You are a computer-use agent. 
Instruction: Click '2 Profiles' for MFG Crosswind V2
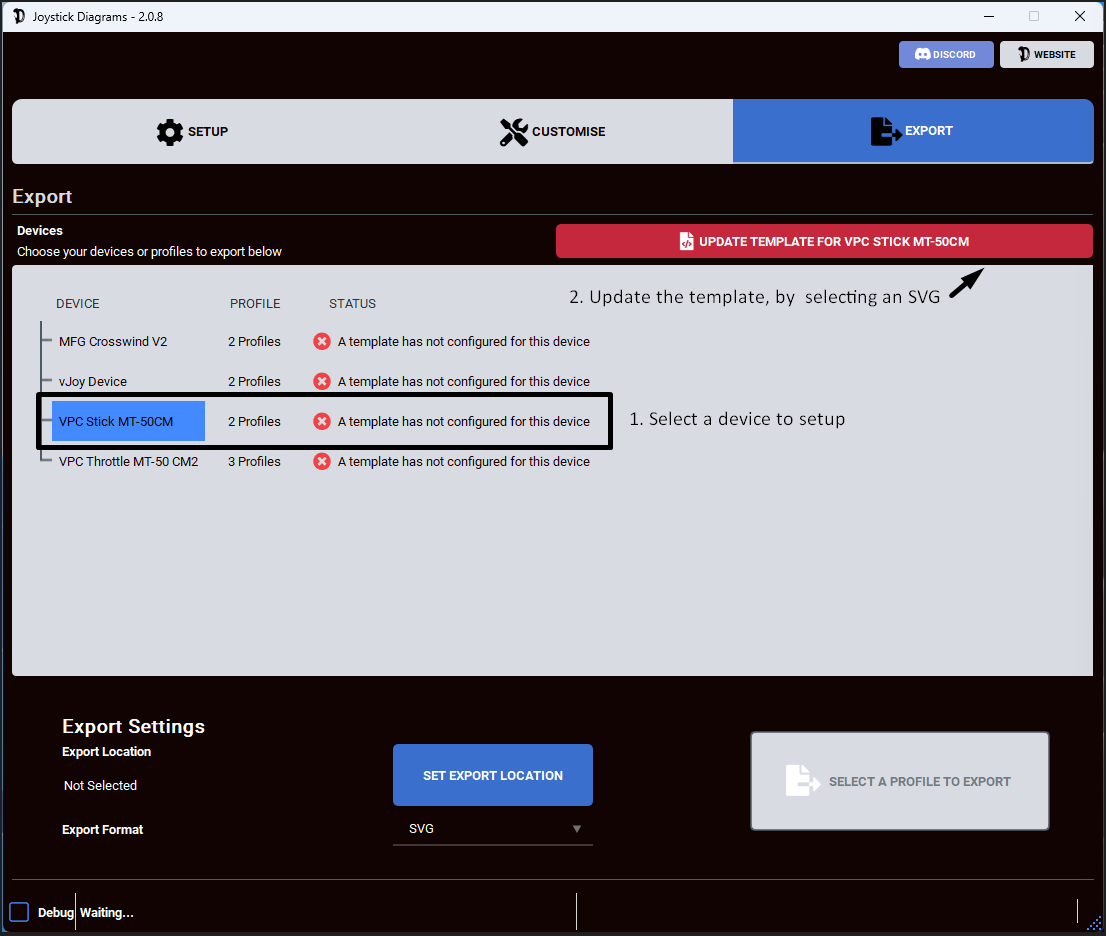tap(254, 341)
